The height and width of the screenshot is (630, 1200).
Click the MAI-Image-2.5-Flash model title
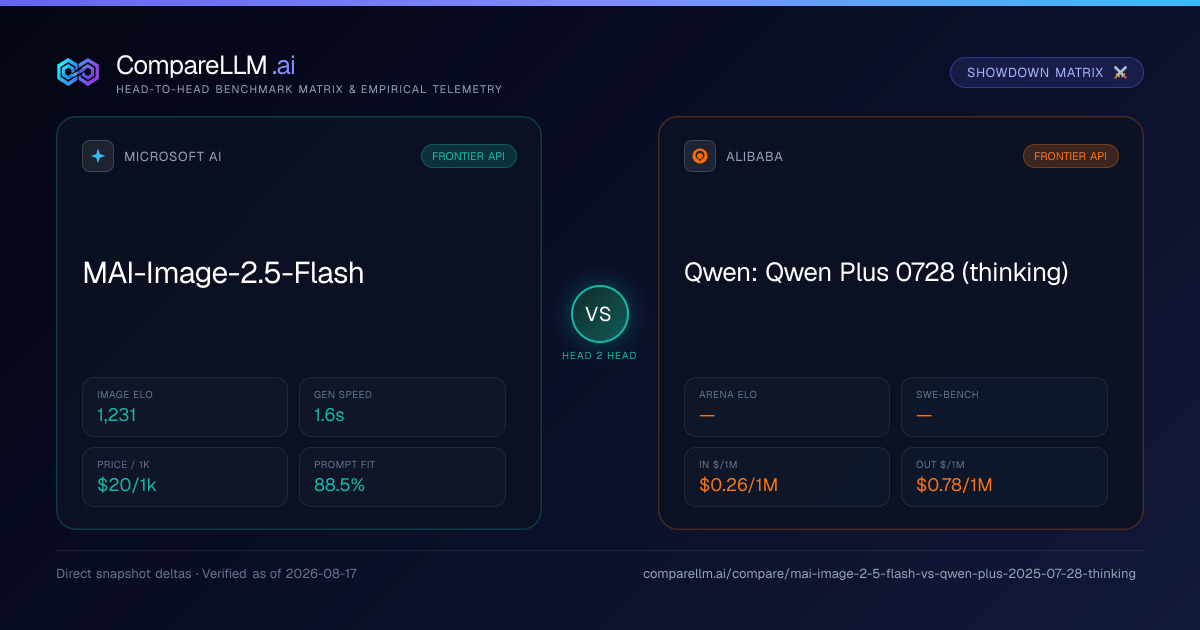point(223,273)
